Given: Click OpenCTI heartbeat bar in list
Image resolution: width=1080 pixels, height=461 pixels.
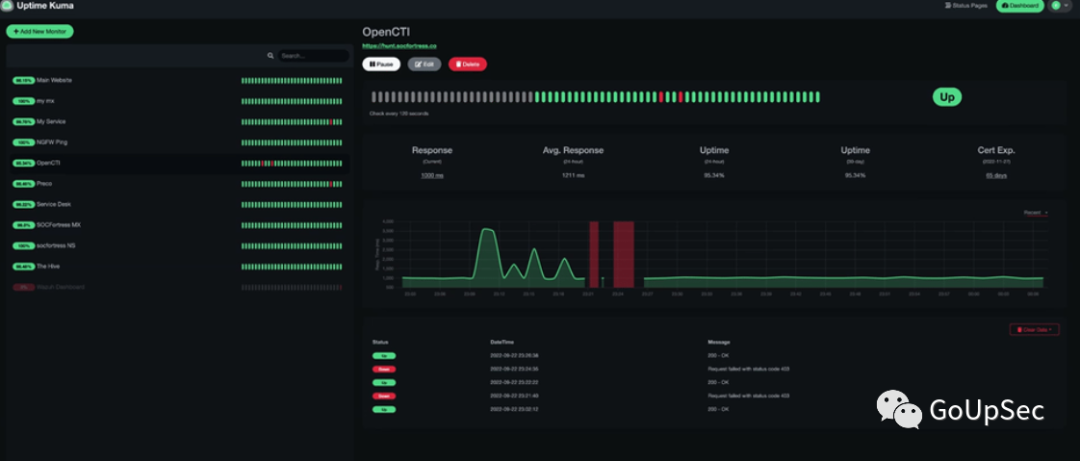Looking at the screenshot, I should [x=291, y=163].
